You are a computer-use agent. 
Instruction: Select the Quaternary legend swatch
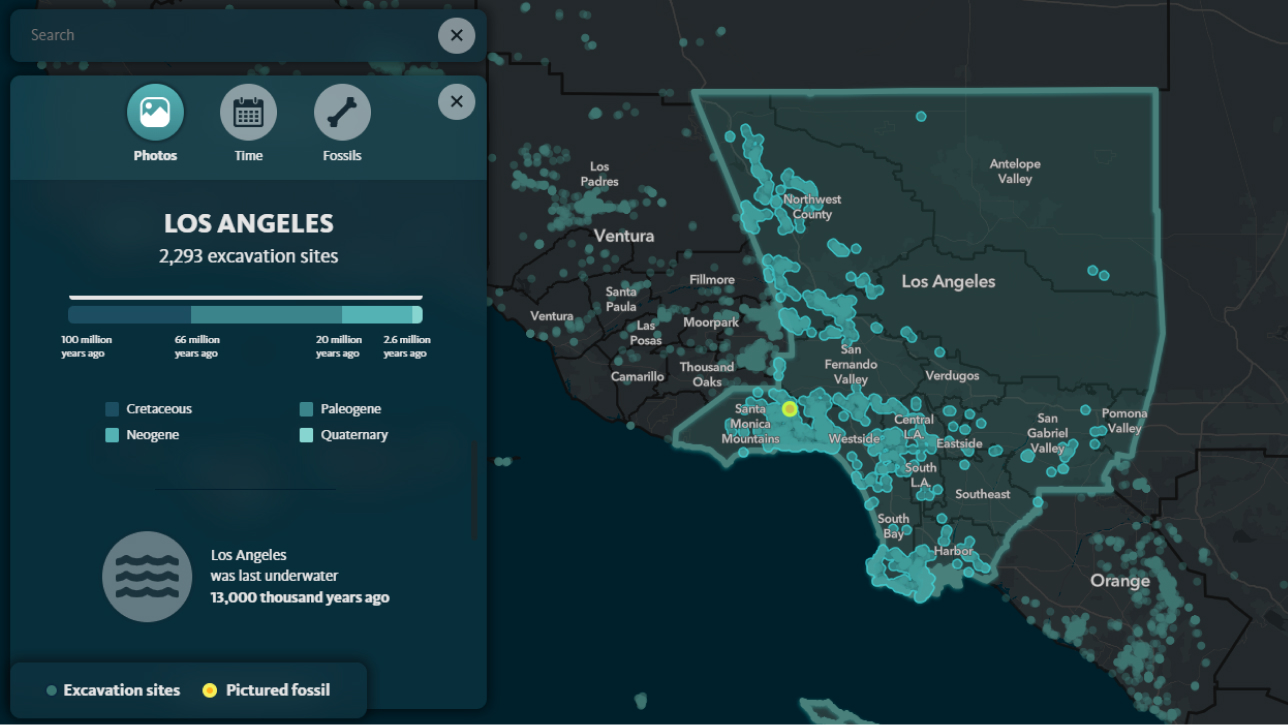click(x=306, y=435)
